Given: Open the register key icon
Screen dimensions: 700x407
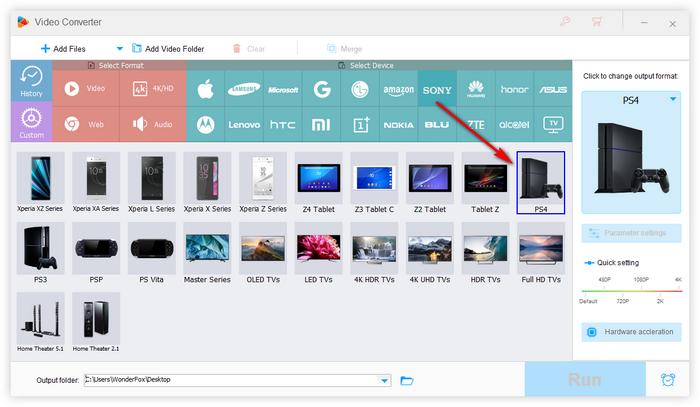Looking at the screenshot, I should click(x=565, y=21).
